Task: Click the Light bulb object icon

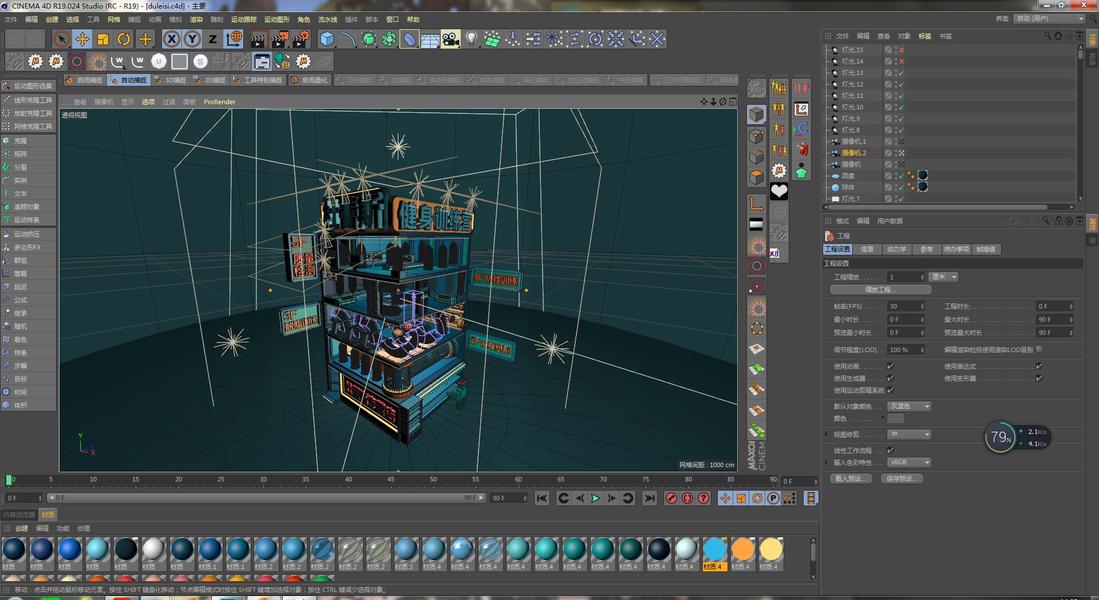Action: pyautogui.click(x=472, y=39)
